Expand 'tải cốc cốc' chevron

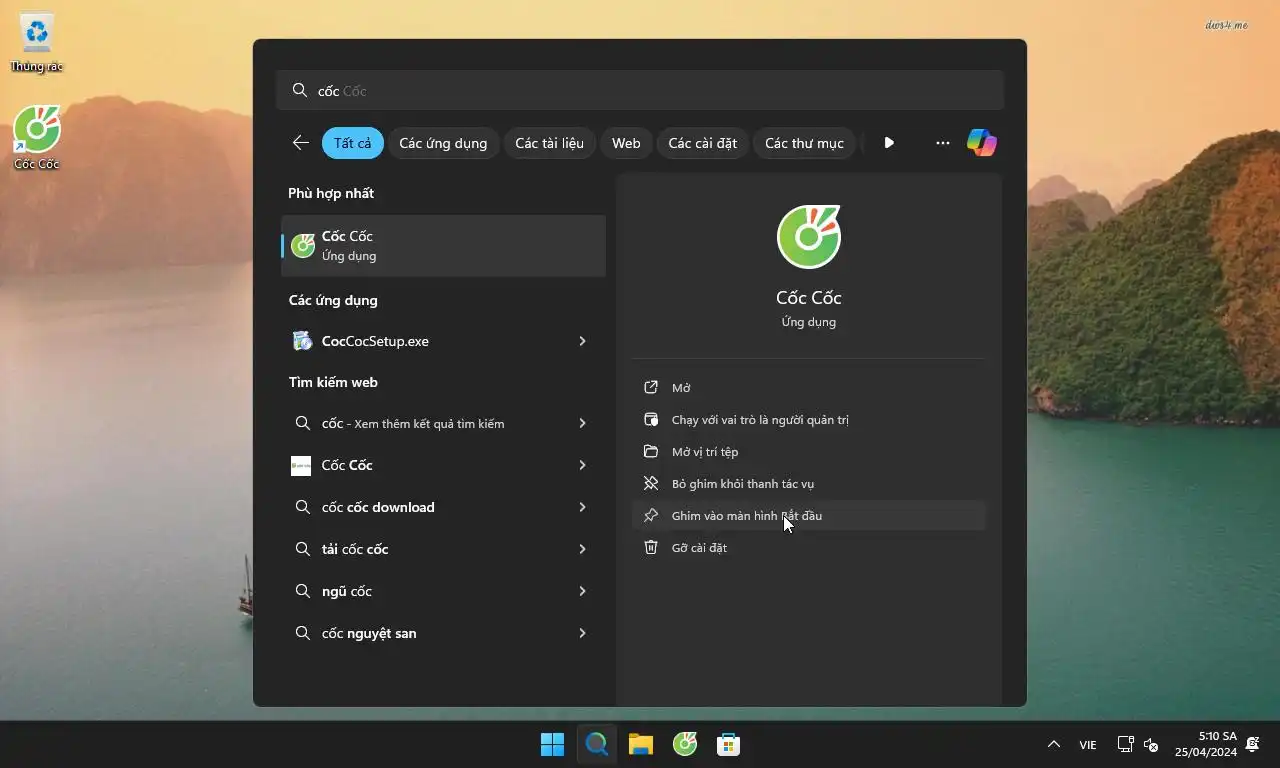(582, 549)
